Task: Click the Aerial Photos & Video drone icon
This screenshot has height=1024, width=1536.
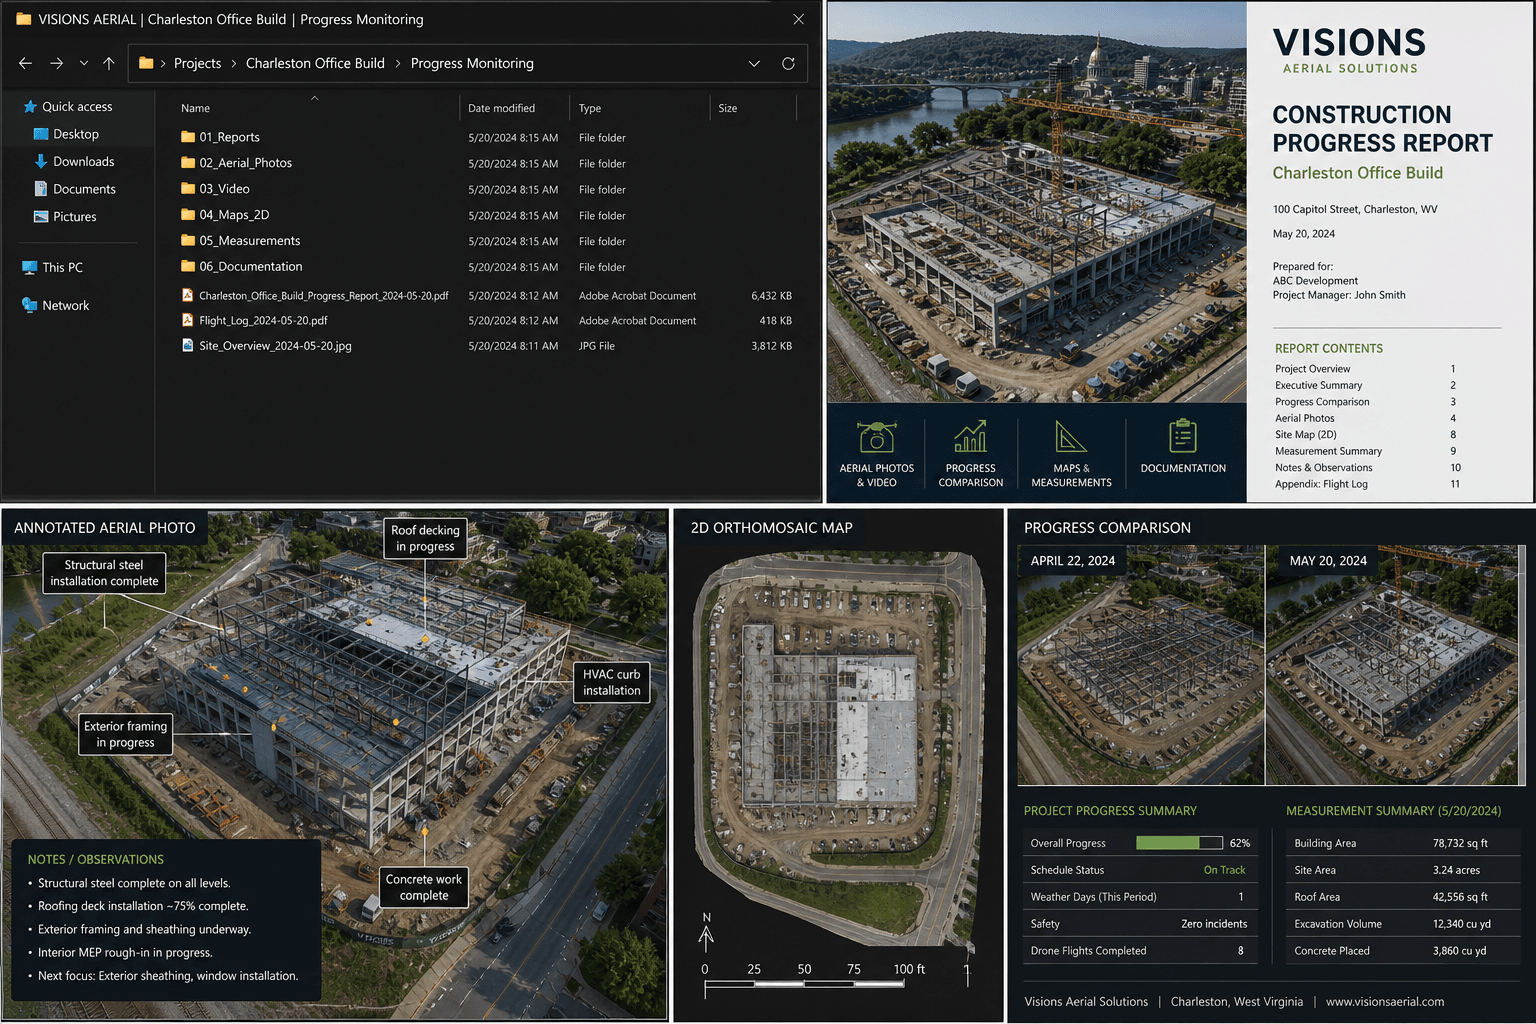Action: click(x=877, y=437)
